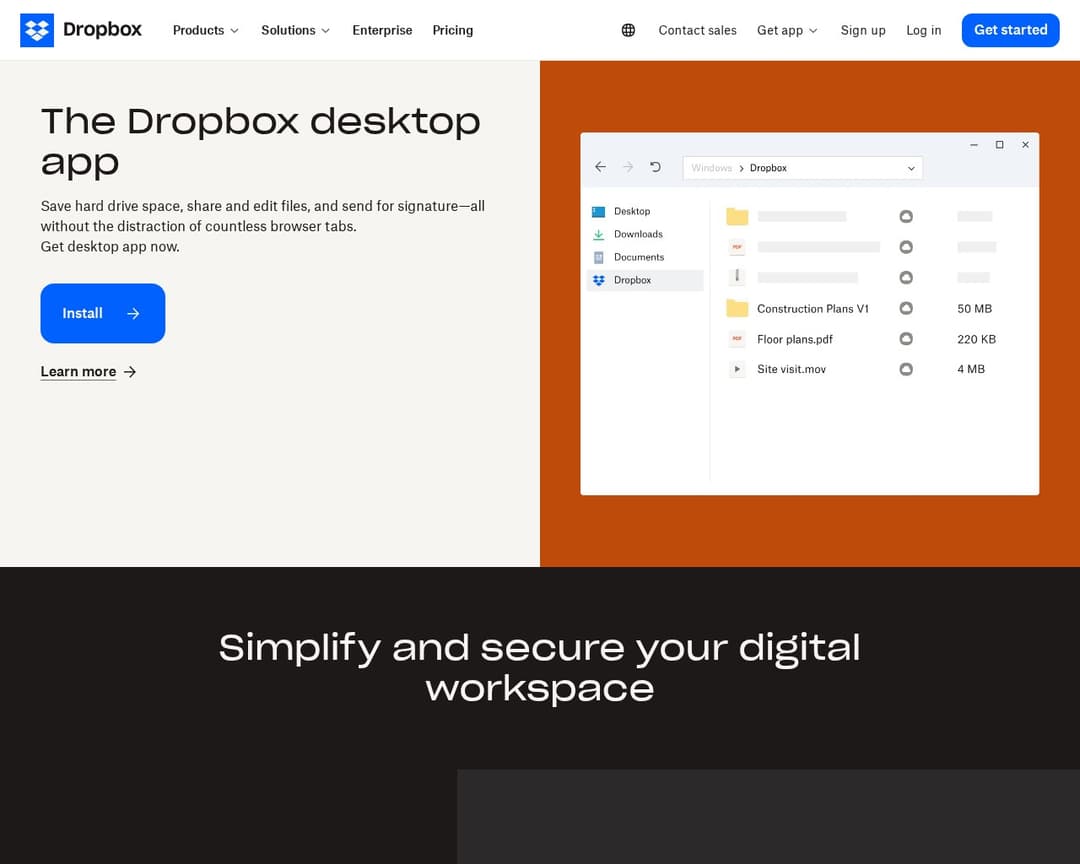
Task: Click the arrow icon inside Install button
Action: (x=133, y=313)
